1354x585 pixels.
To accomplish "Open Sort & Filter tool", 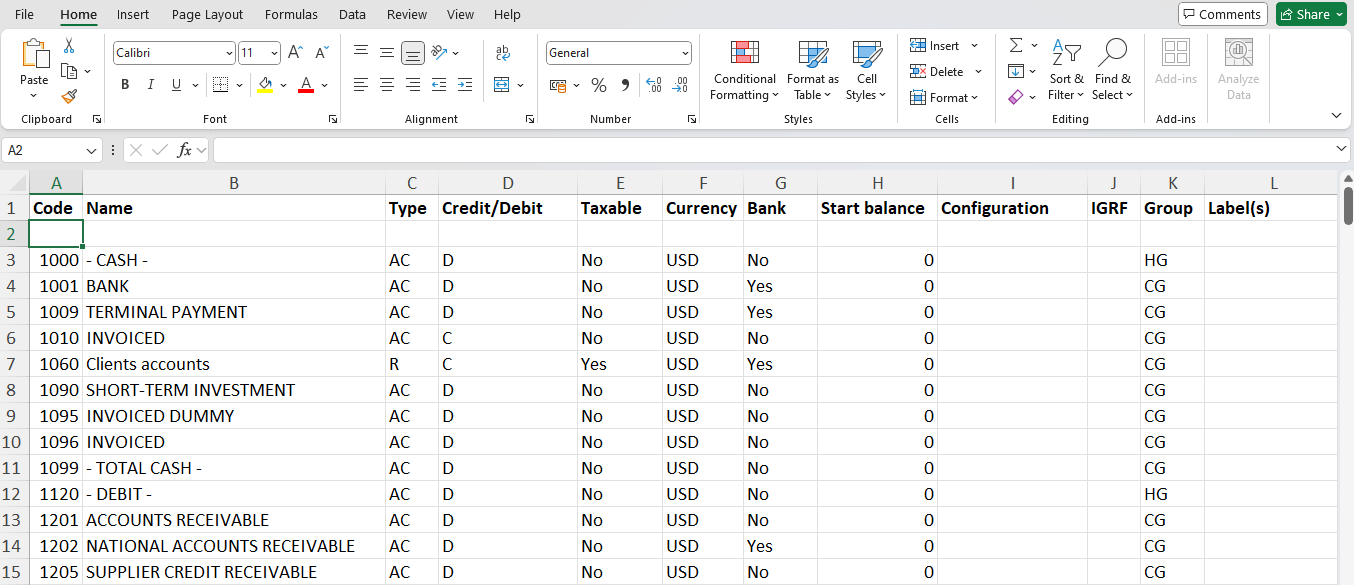I will point(1066,70).
